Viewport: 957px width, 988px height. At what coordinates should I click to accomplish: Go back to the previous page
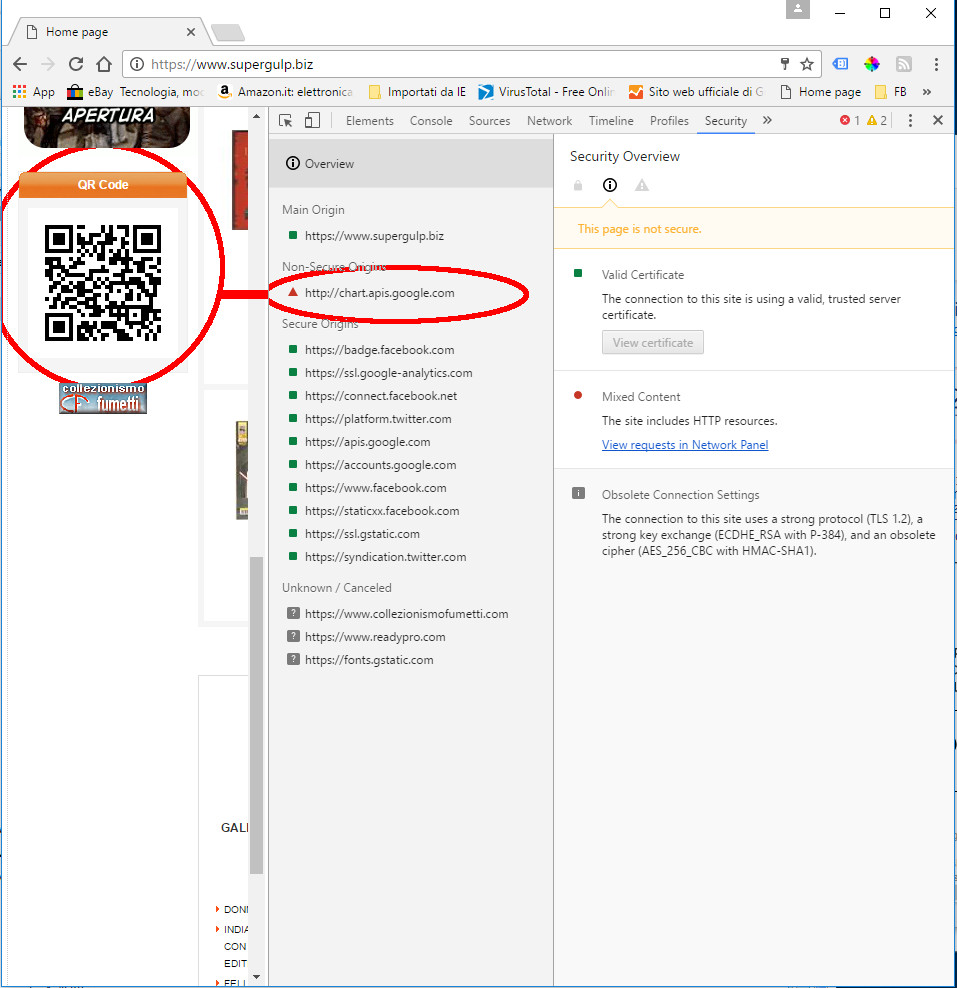(20, 64)
